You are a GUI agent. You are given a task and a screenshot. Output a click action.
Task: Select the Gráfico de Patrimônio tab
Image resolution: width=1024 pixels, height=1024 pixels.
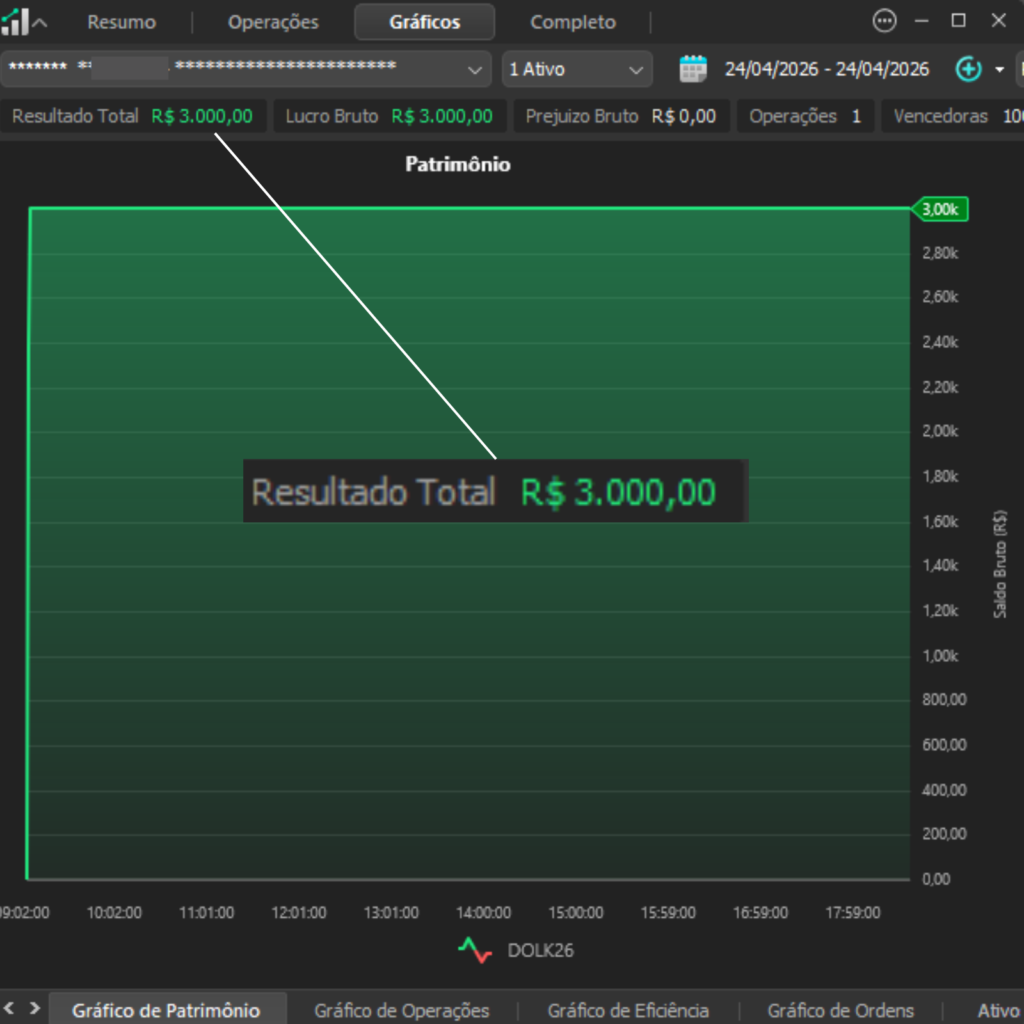tap(166, 1010)
